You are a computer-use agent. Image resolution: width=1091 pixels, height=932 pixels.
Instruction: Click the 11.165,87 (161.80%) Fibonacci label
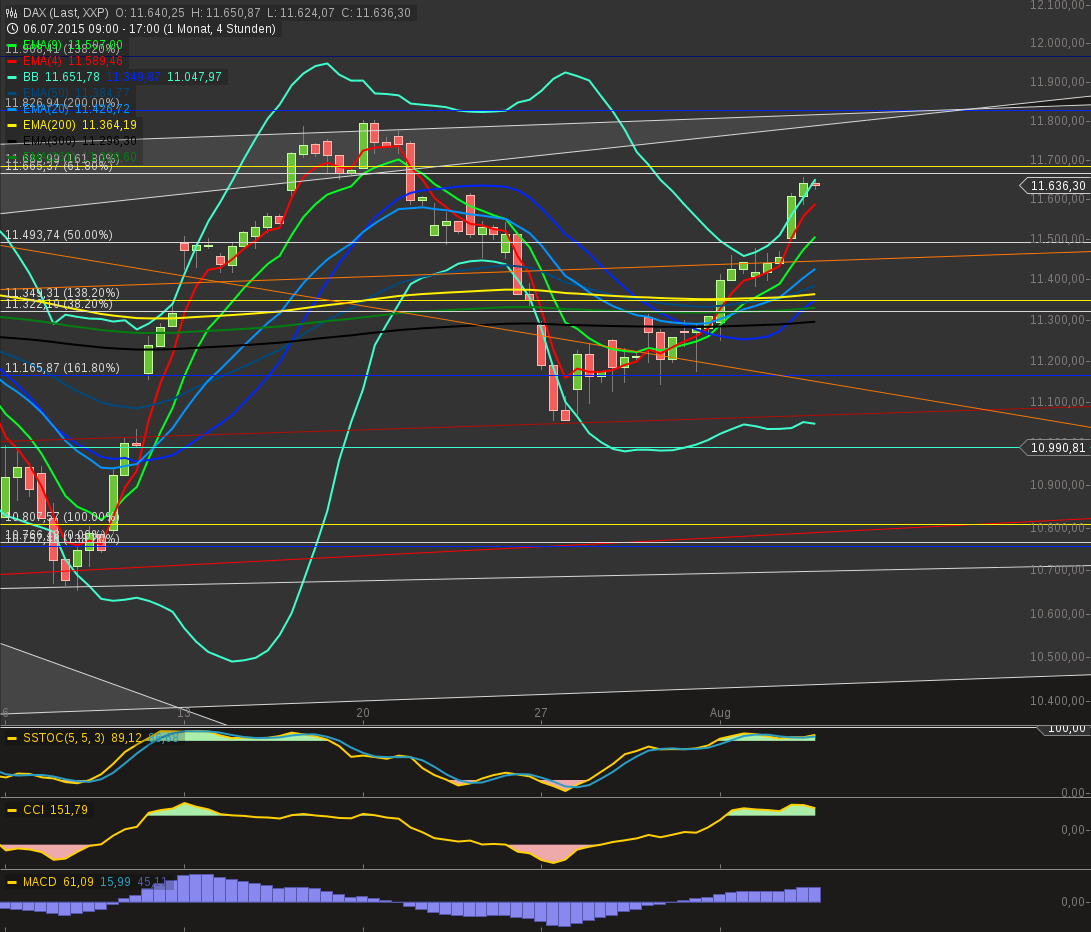pos(63,368)
